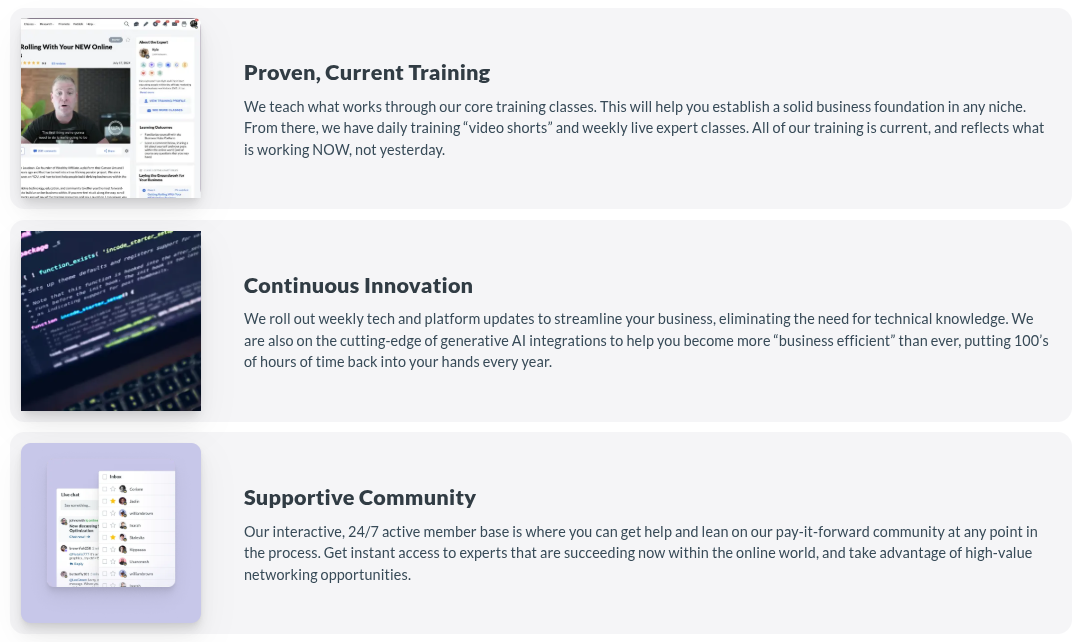
Task: Click the View Training Profile button
Action: 165,100
